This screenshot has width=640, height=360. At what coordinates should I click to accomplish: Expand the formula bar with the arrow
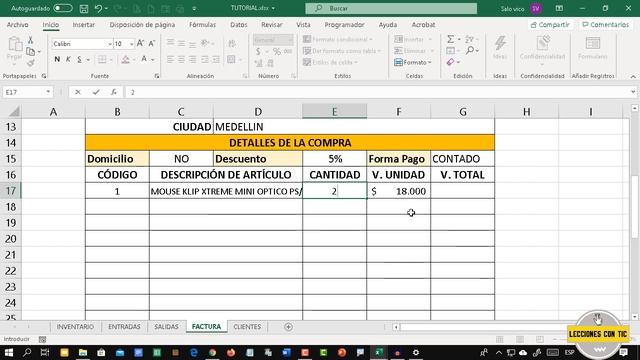coord(633,92)
